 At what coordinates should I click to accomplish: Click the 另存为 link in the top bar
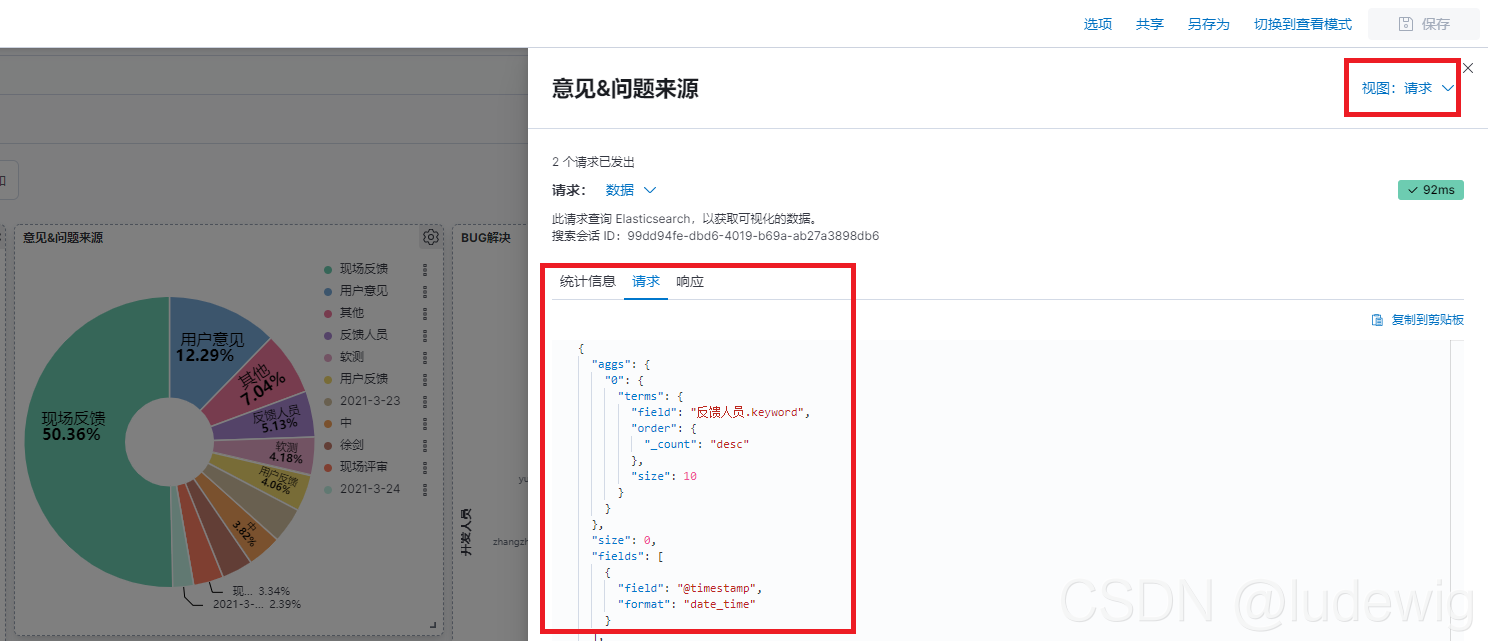pos(1207,23)
